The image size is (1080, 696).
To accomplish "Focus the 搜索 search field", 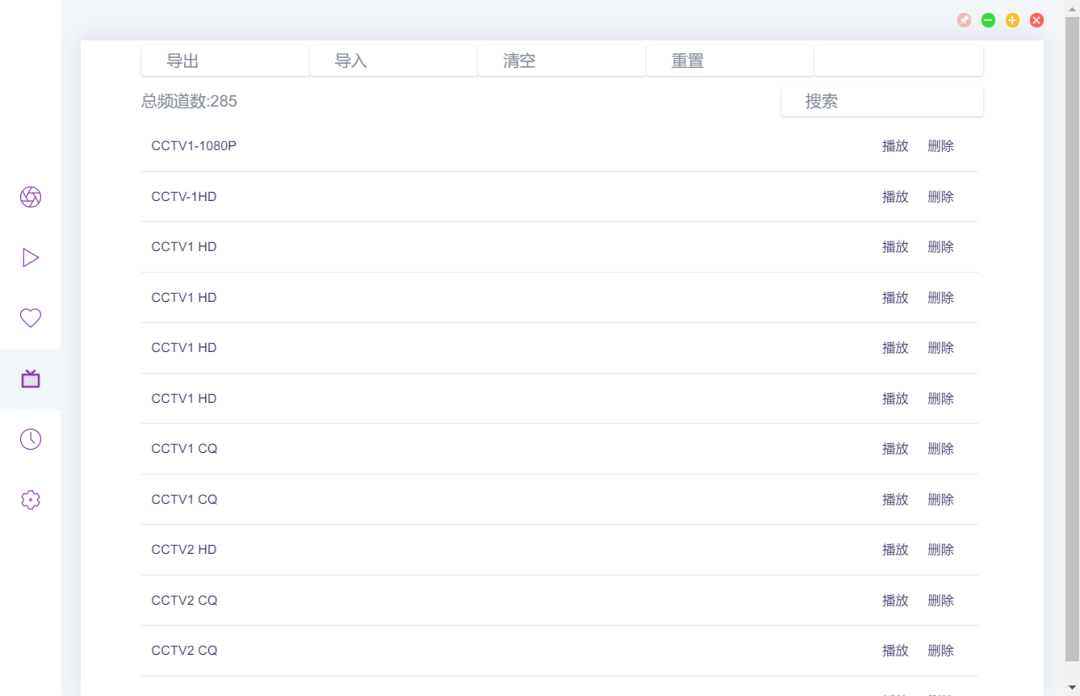I will click(x=882, y=101).
